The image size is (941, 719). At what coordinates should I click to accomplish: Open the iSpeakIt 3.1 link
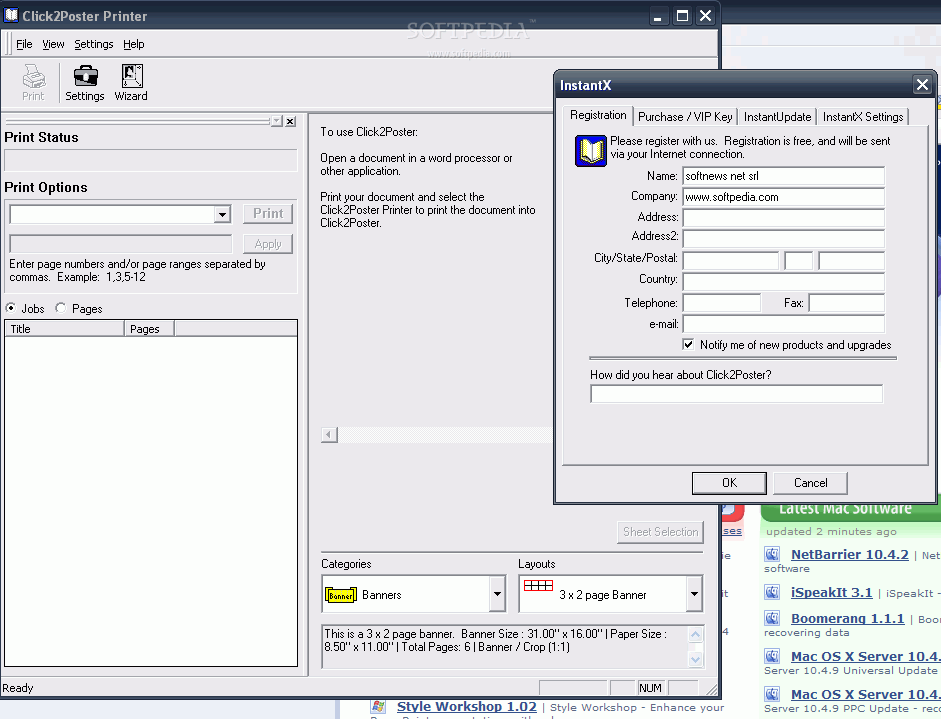(x=831, y=592)
